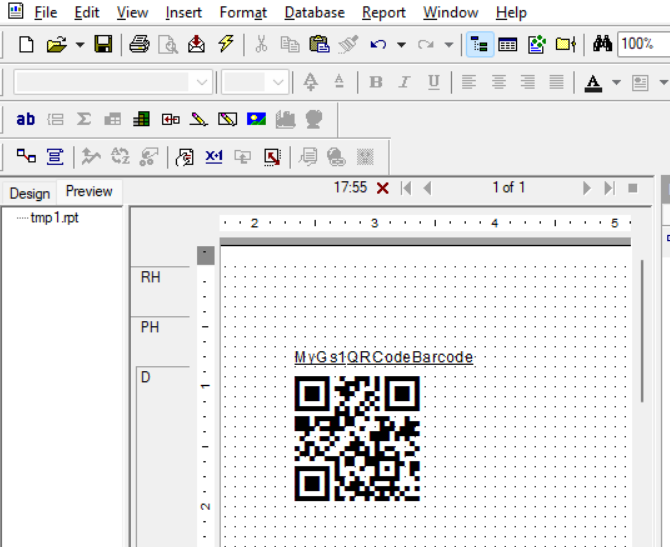Insert Text Object with ab icon
This screenshot has height=547, width=670.
[25, 119]
